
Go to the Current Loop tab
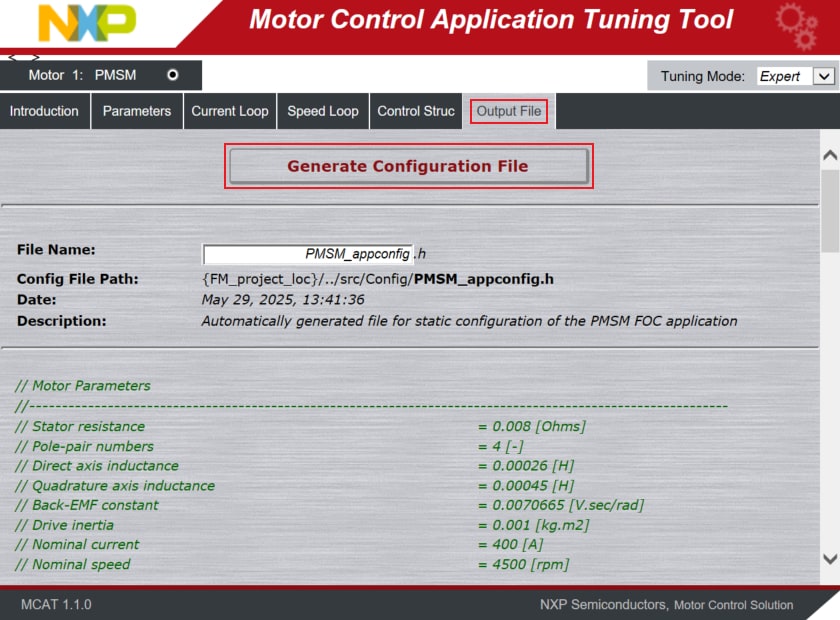229,111
